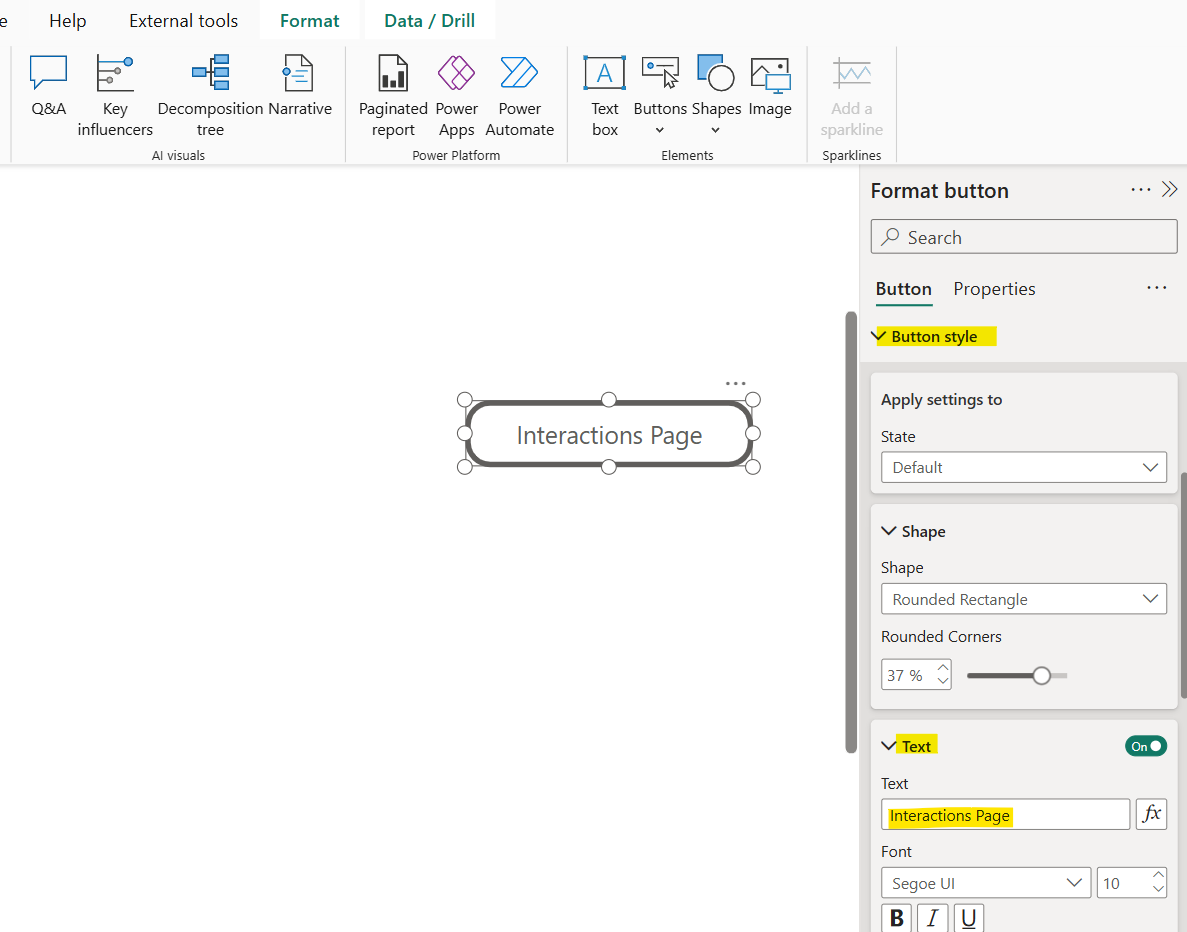Open the State dropdown
Viewport: 1187px width, 932px height.
pyautogui.click(x=1023, y=467)
